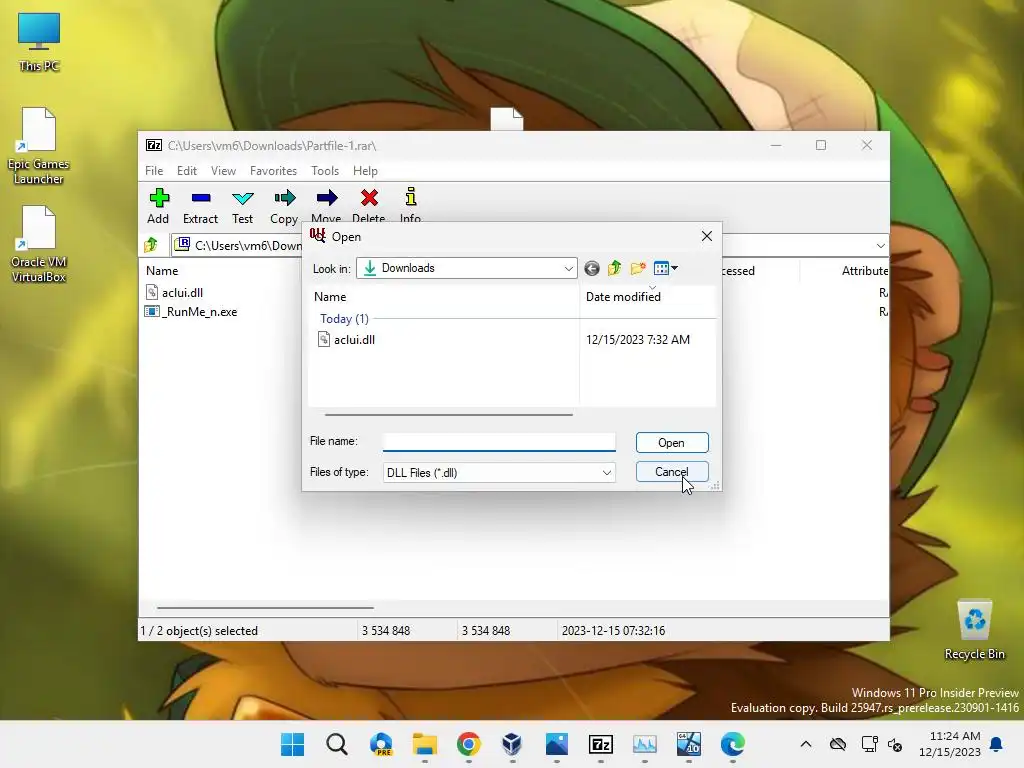Screen dimensions: 1024x768
Task: Close the Open dialog with X
Action: (x=707, y=236)
